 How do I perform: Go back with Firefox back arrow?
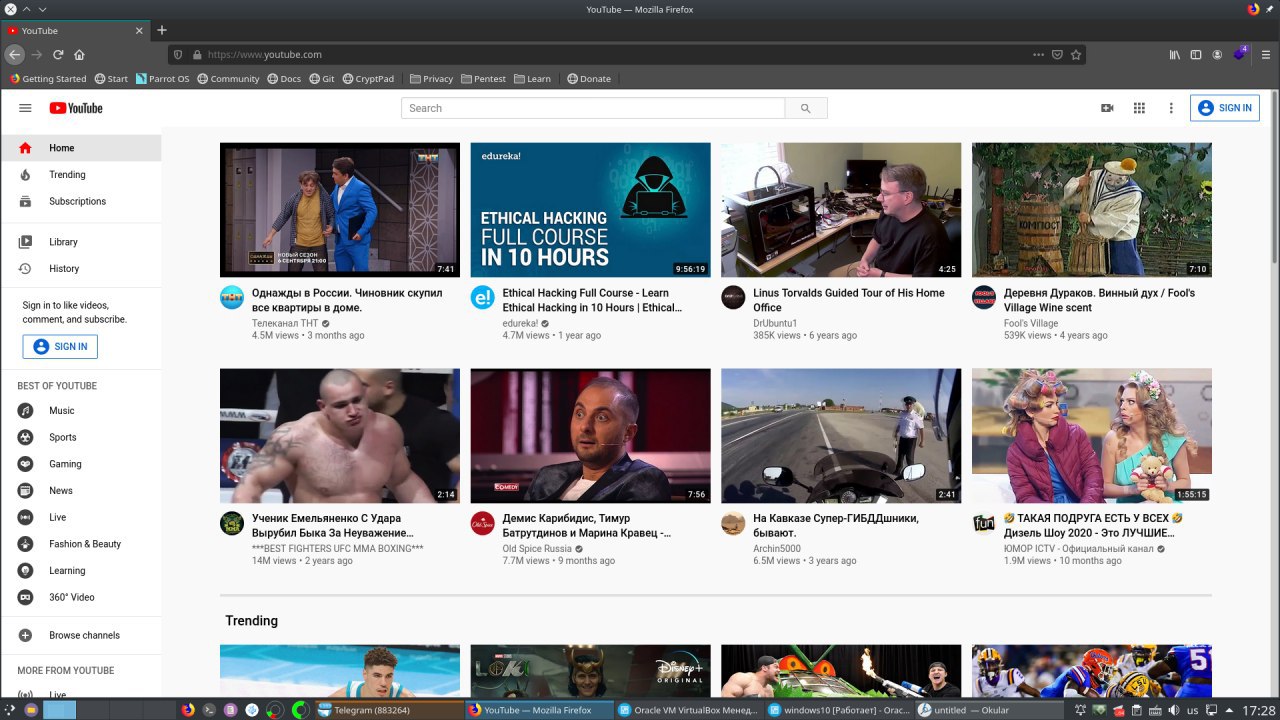click(x=14, y=55)
